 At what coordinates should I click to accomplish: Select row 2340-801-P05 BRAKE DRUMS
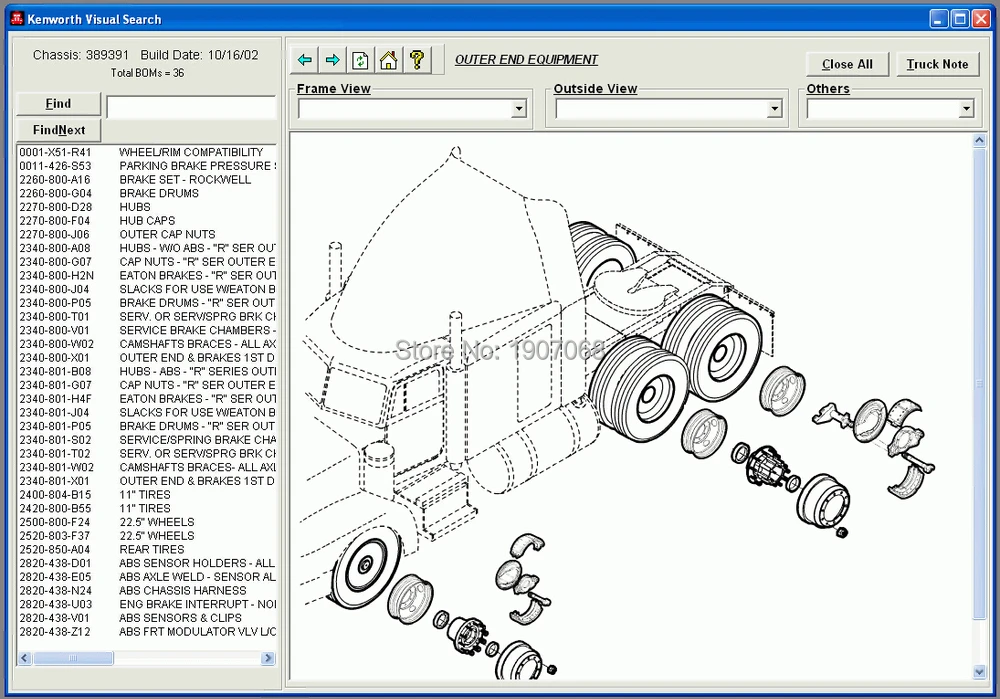[147, 427]
